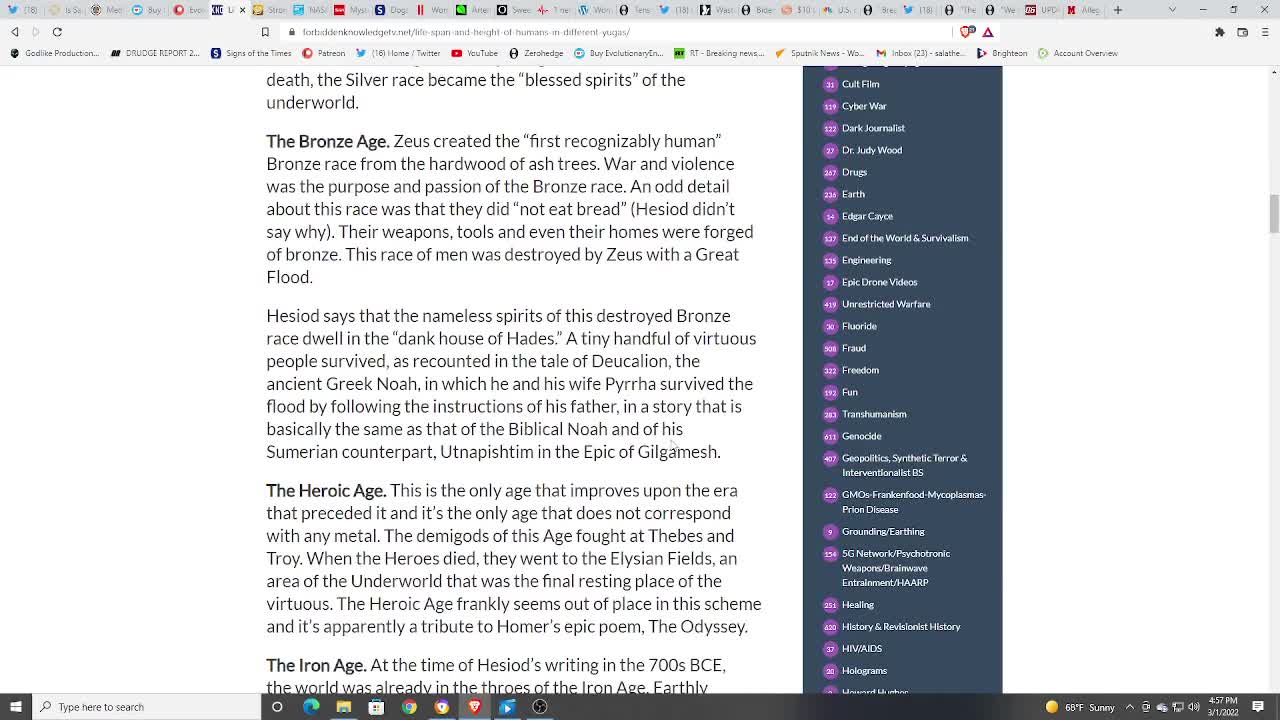Select GMOs-Frankenfood-Mycoplasmas category
Image resolution: width=1280 pixels, height=720 pixels.
point(913,502)
